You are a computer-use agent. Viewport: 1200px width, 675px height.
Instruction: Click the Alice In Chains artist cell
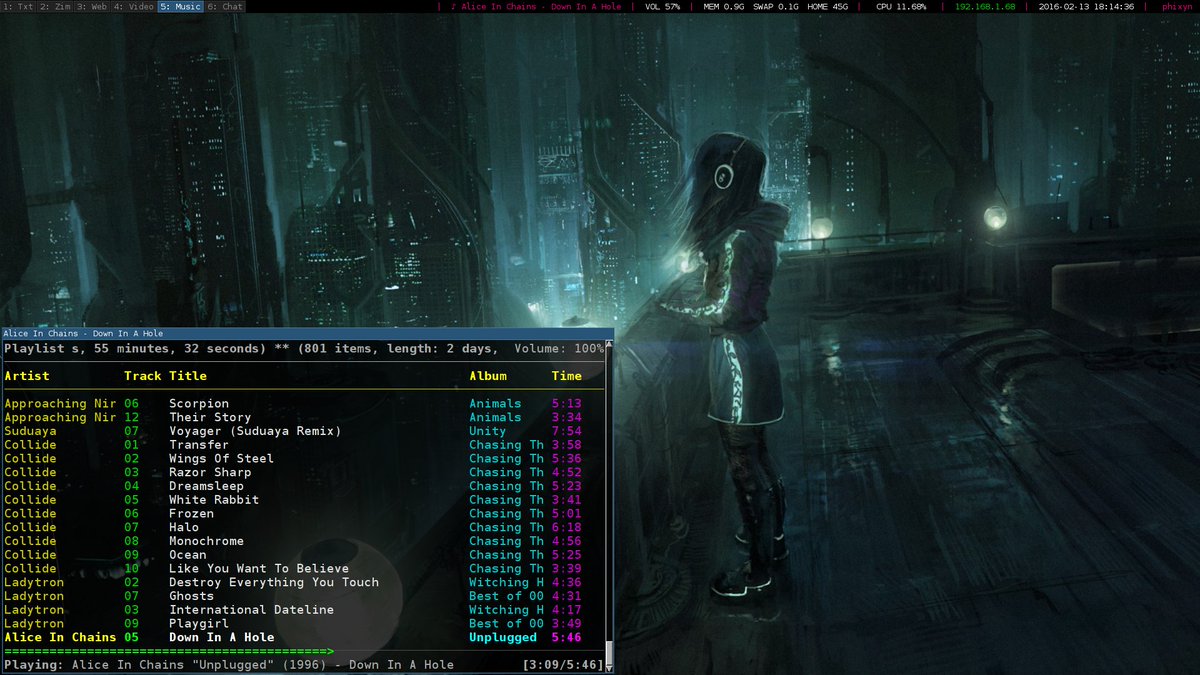(x=60, y=638)
